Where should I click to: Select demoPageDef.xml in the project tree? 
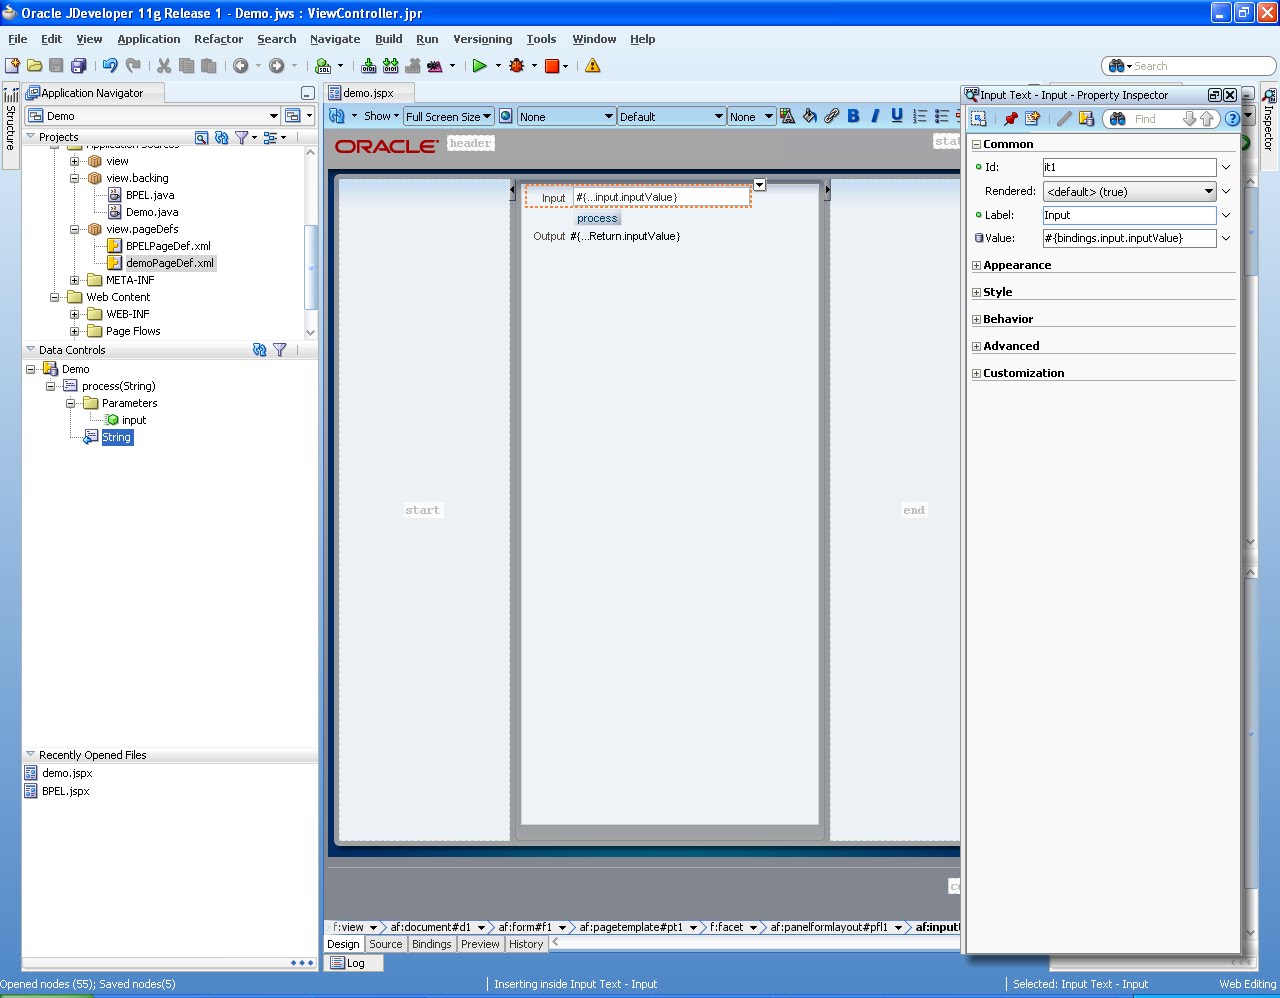tap(170, 263)
